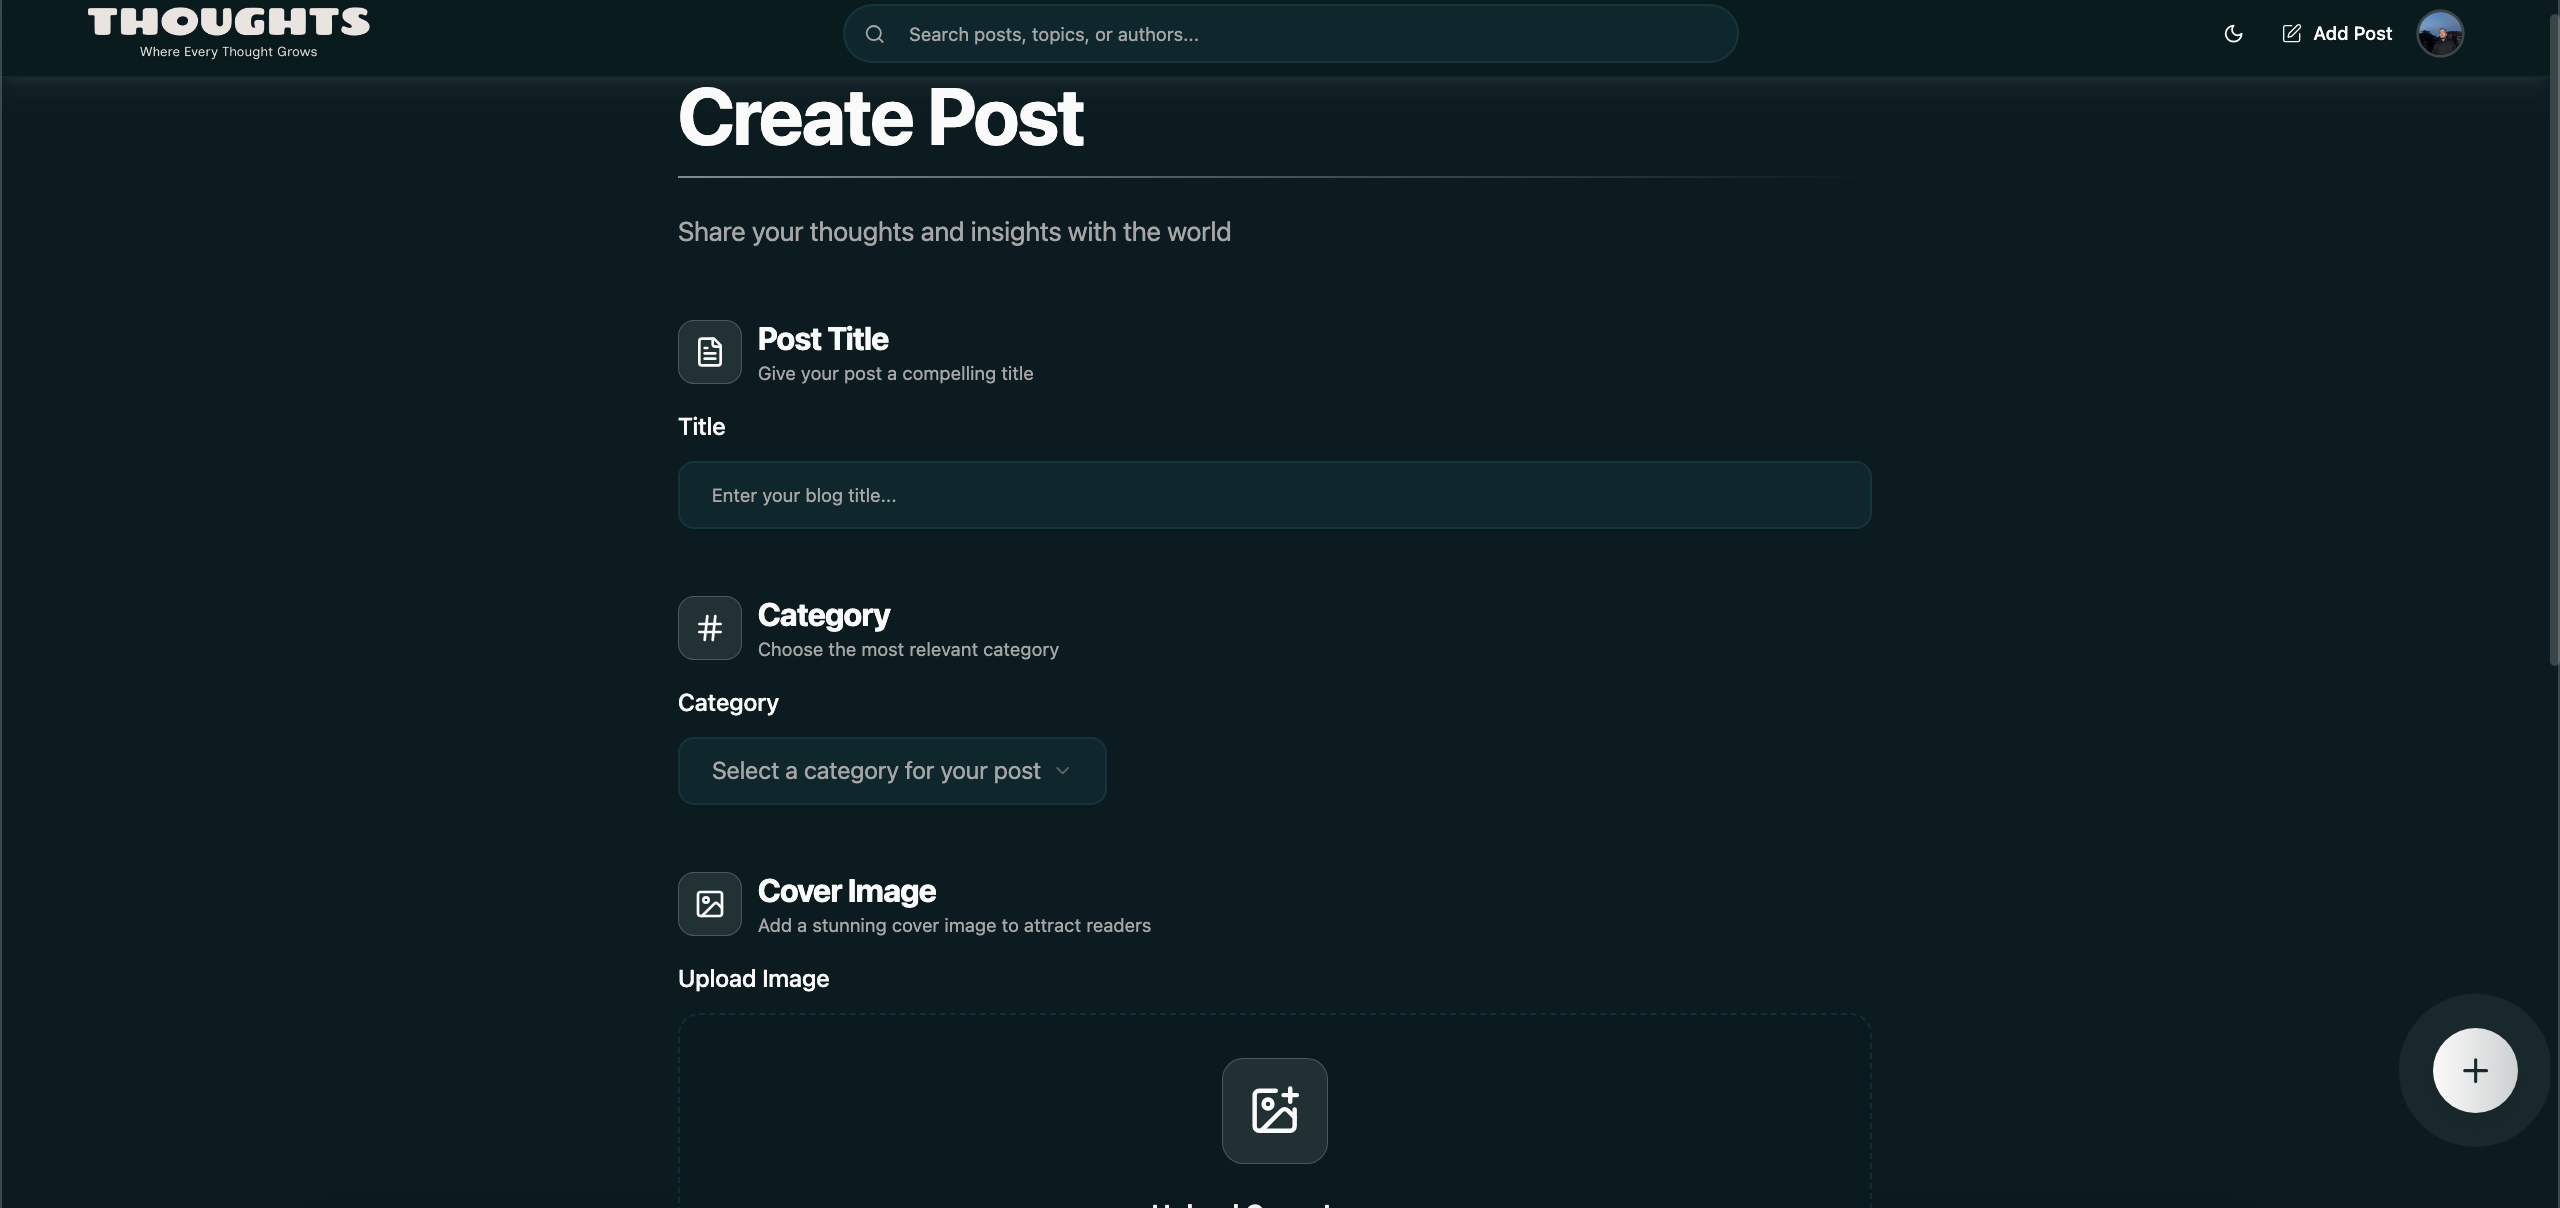Viewport: 2560px width, 1208px height.
Task: Click the Add Post text link
Action: click(2352, 34)
